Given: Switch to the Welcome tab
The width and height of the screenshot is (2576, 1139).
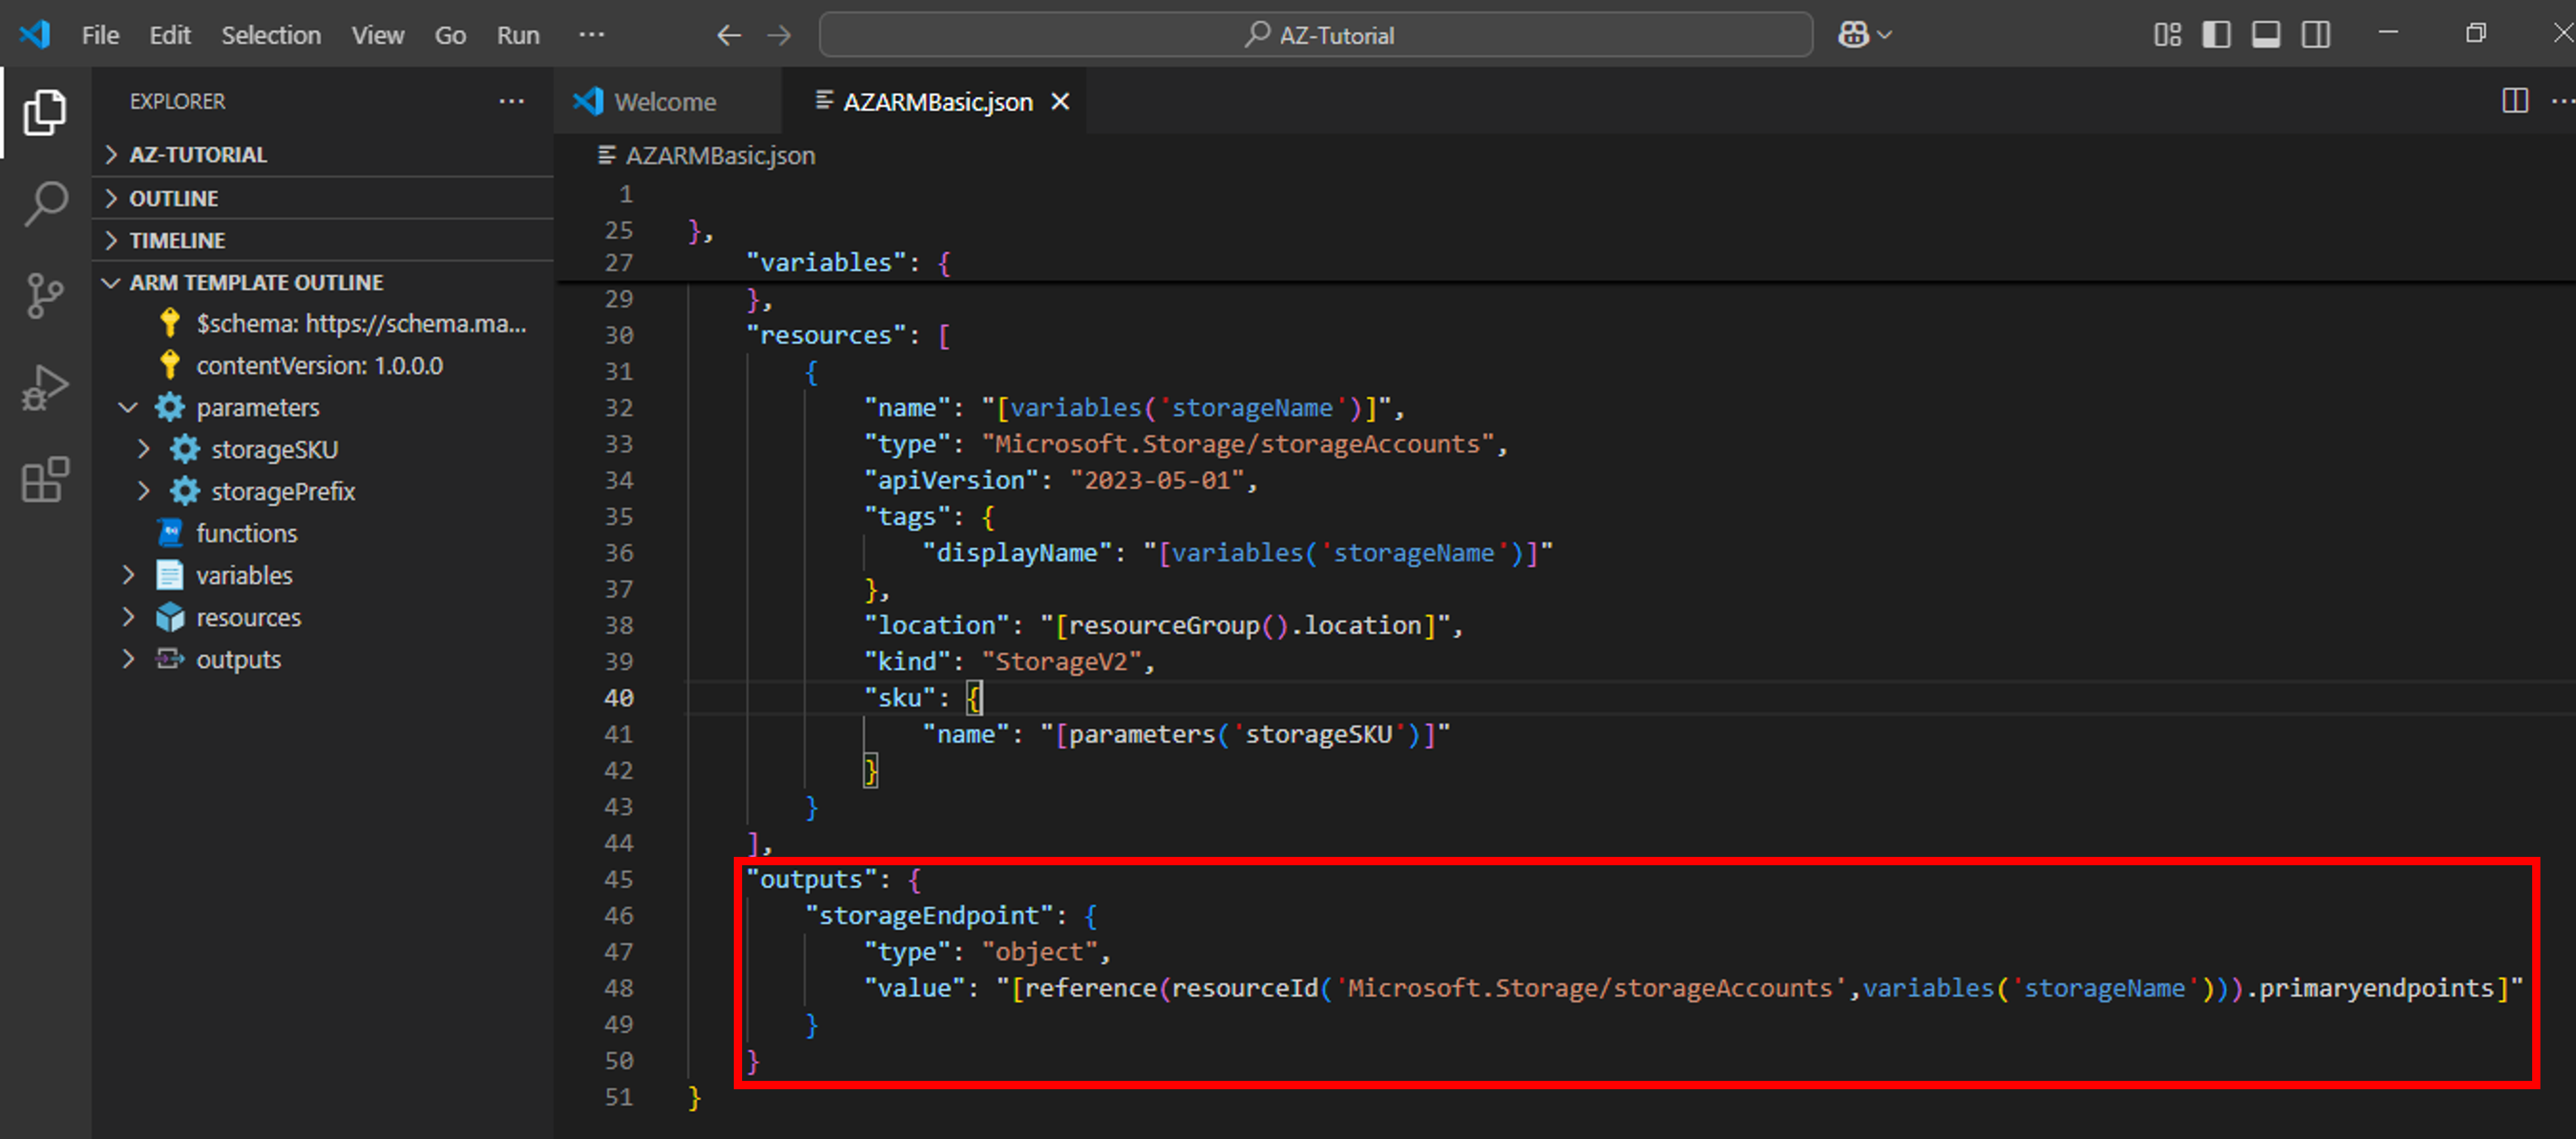Looking at the screenshot, I should 664,102.
